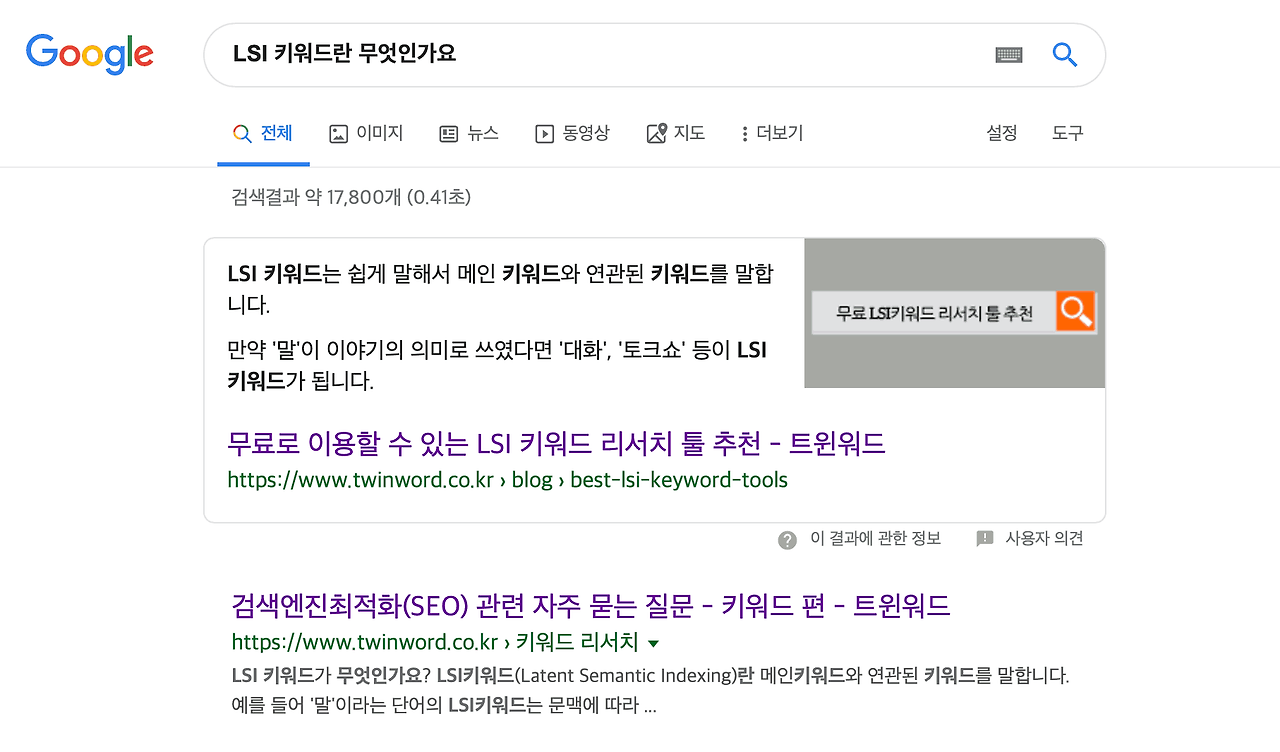This screenshot has width=1280, height=752.
Task: Click the twinword.co.kr › 키워드 리서치 URL
Action: tap(435, 642)
